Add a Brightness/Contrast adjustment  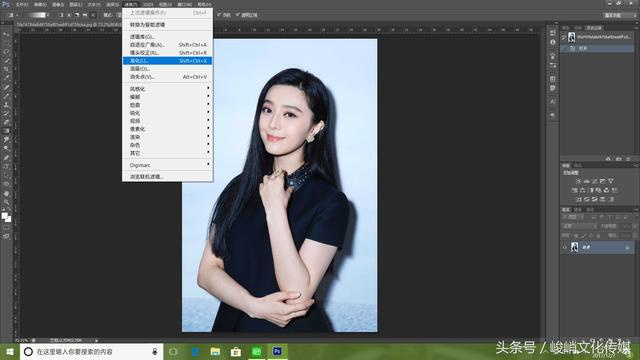578,181
